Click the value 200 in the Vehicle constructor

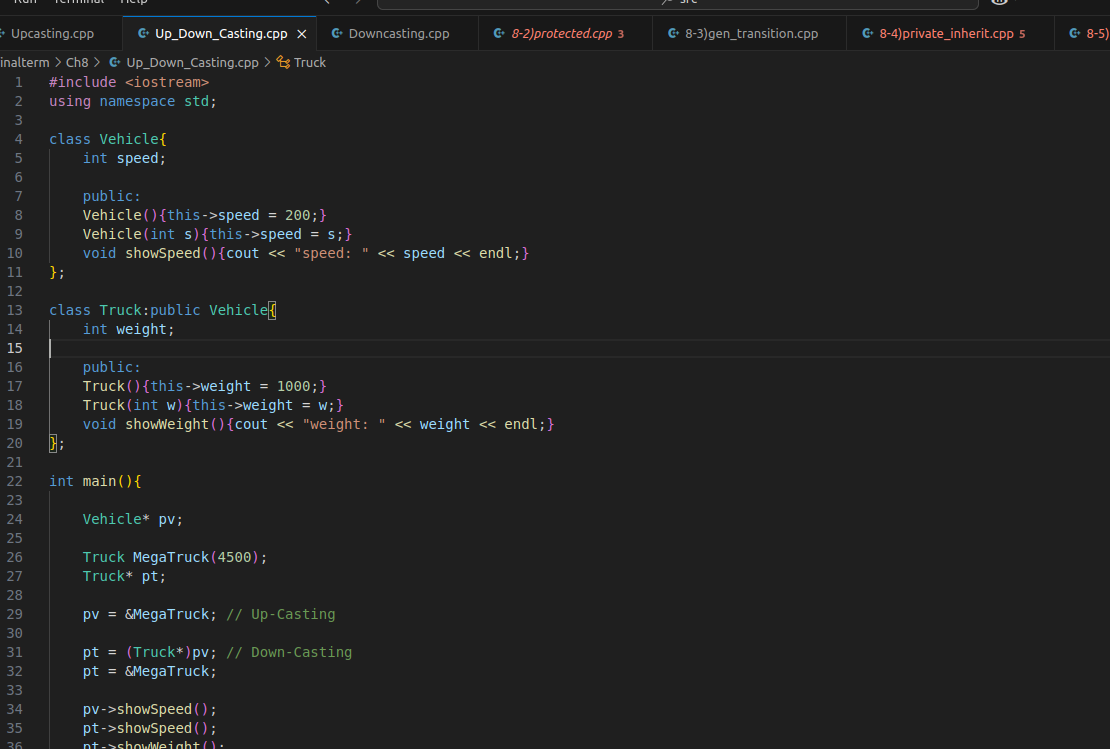(297, 215)
